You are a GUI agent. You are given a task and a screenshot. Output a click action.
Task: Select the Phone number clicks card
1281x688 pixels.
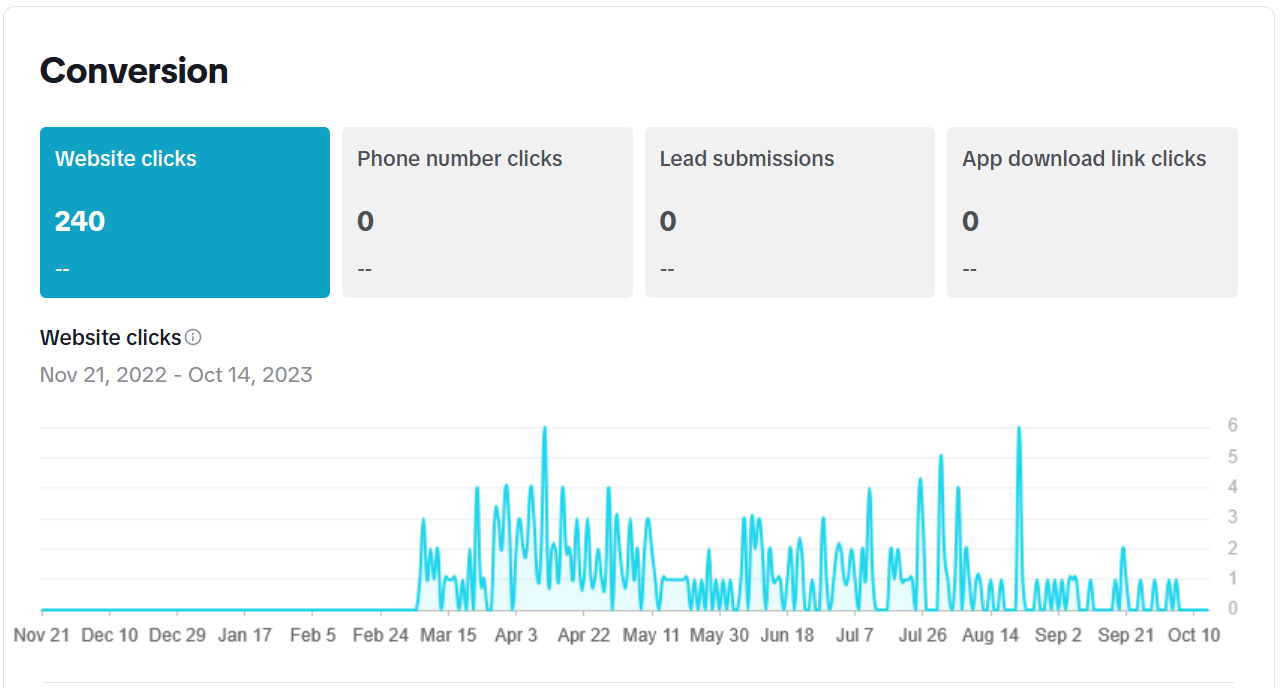487,212
